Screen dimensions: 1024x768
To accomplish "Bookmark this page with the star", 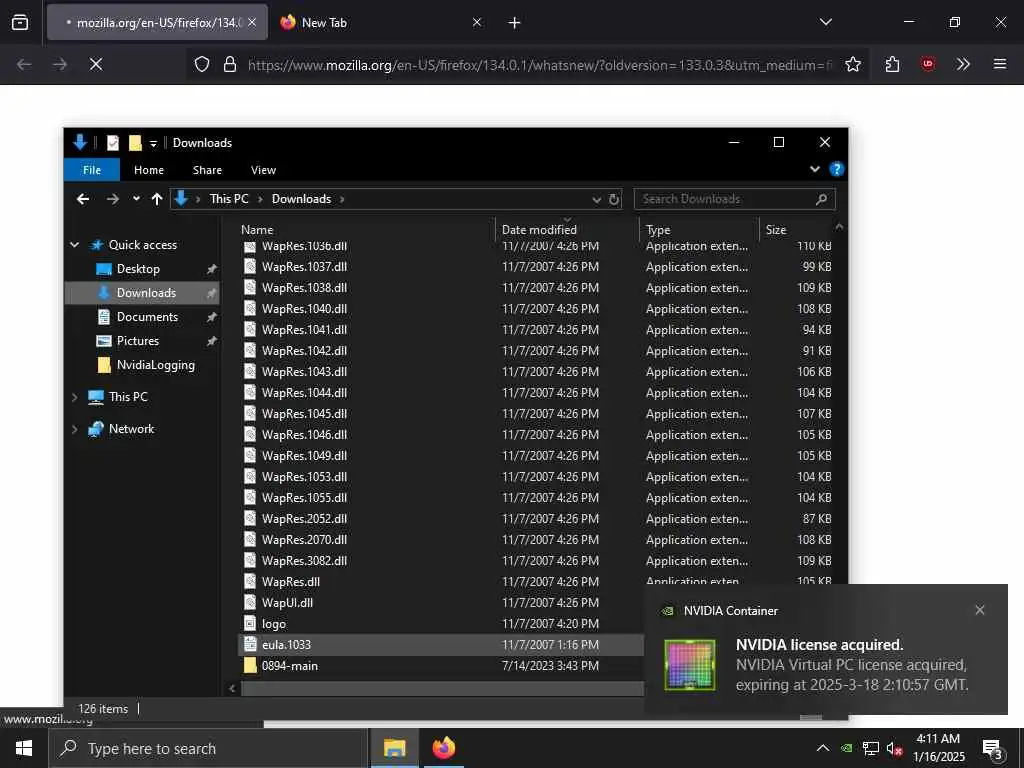I will [x=852, y=64].
